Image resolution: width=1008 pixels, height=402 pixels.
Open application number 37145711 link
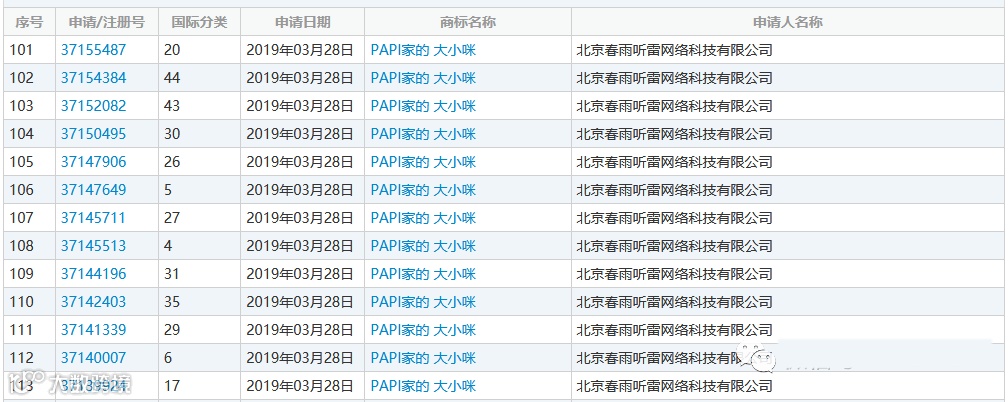coord(93,218)
